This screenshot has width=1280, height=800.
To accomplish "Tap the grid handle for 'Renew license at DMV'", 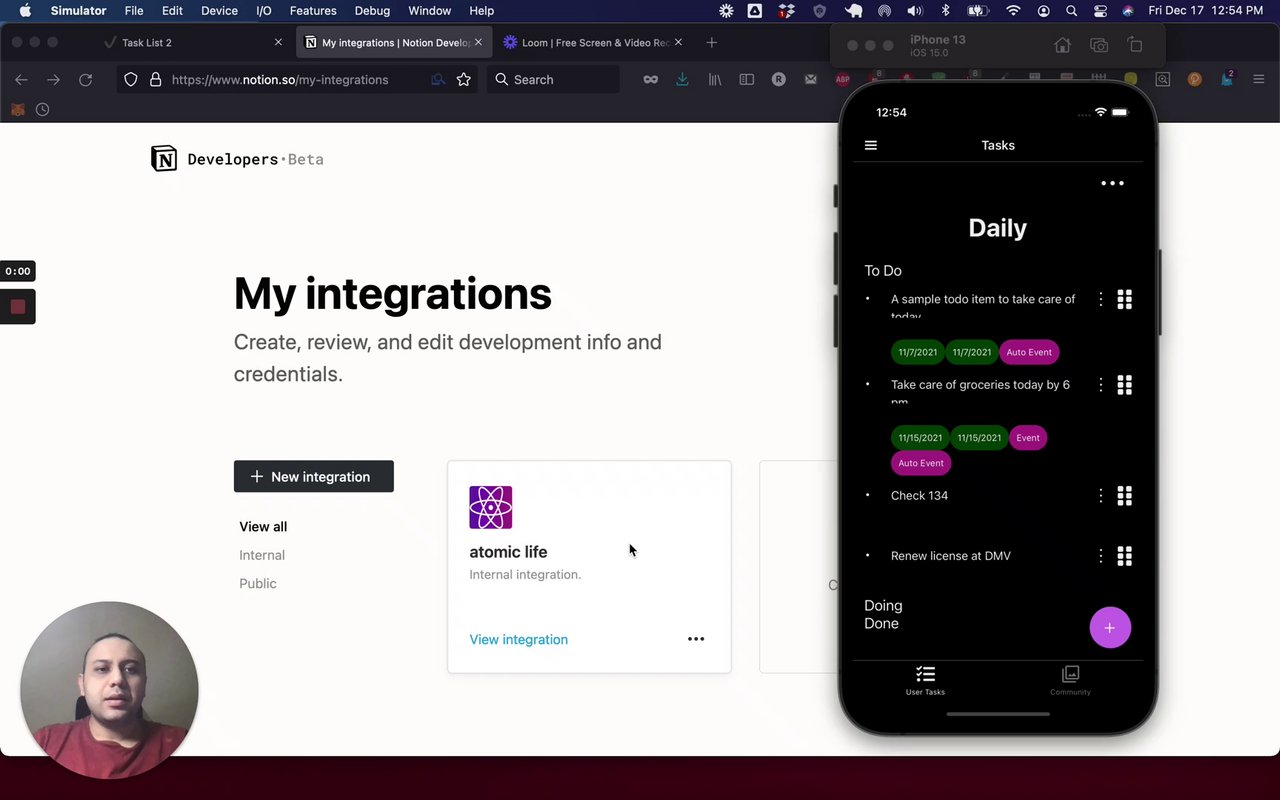I will (1125, 555).
